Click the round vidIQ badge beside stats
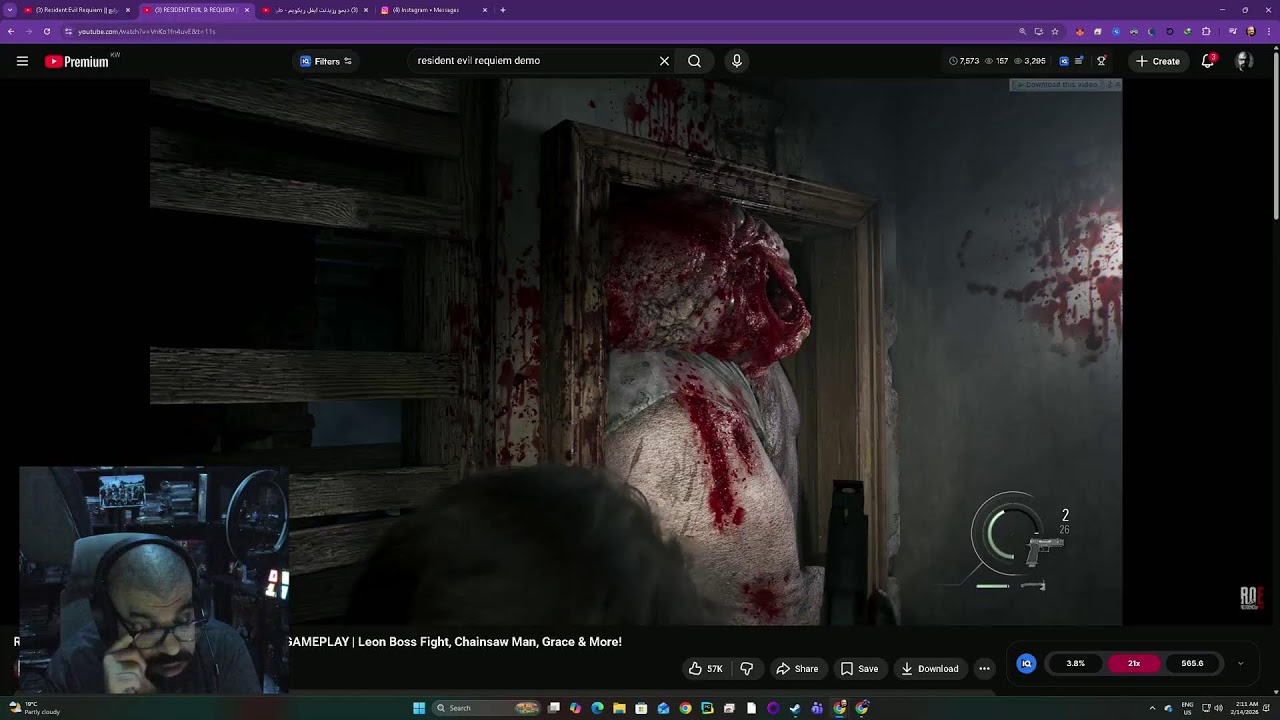 1026,663
